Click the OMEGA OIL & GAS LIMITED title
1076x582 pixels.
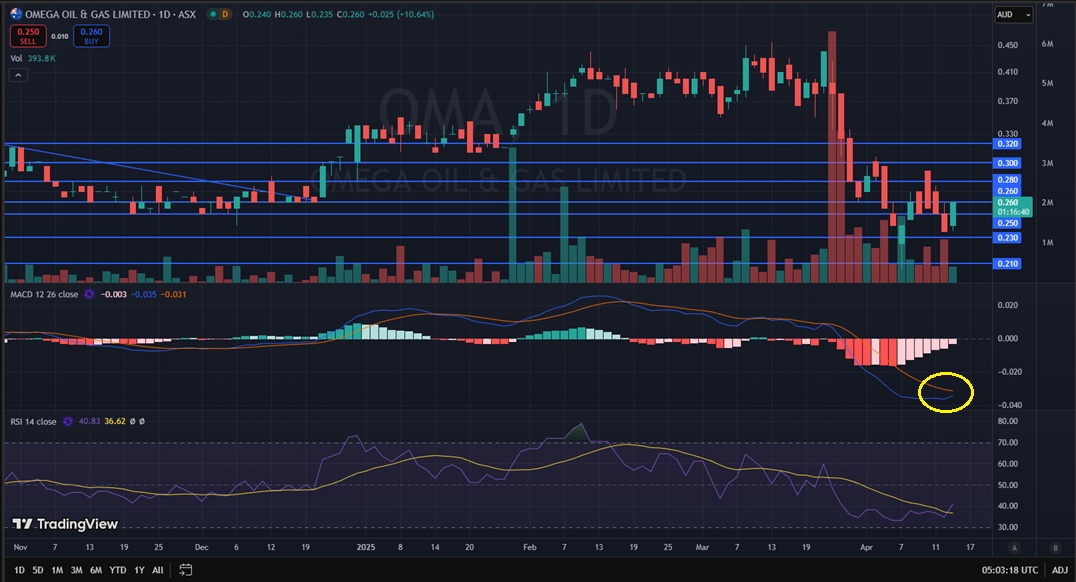(87, 14)
